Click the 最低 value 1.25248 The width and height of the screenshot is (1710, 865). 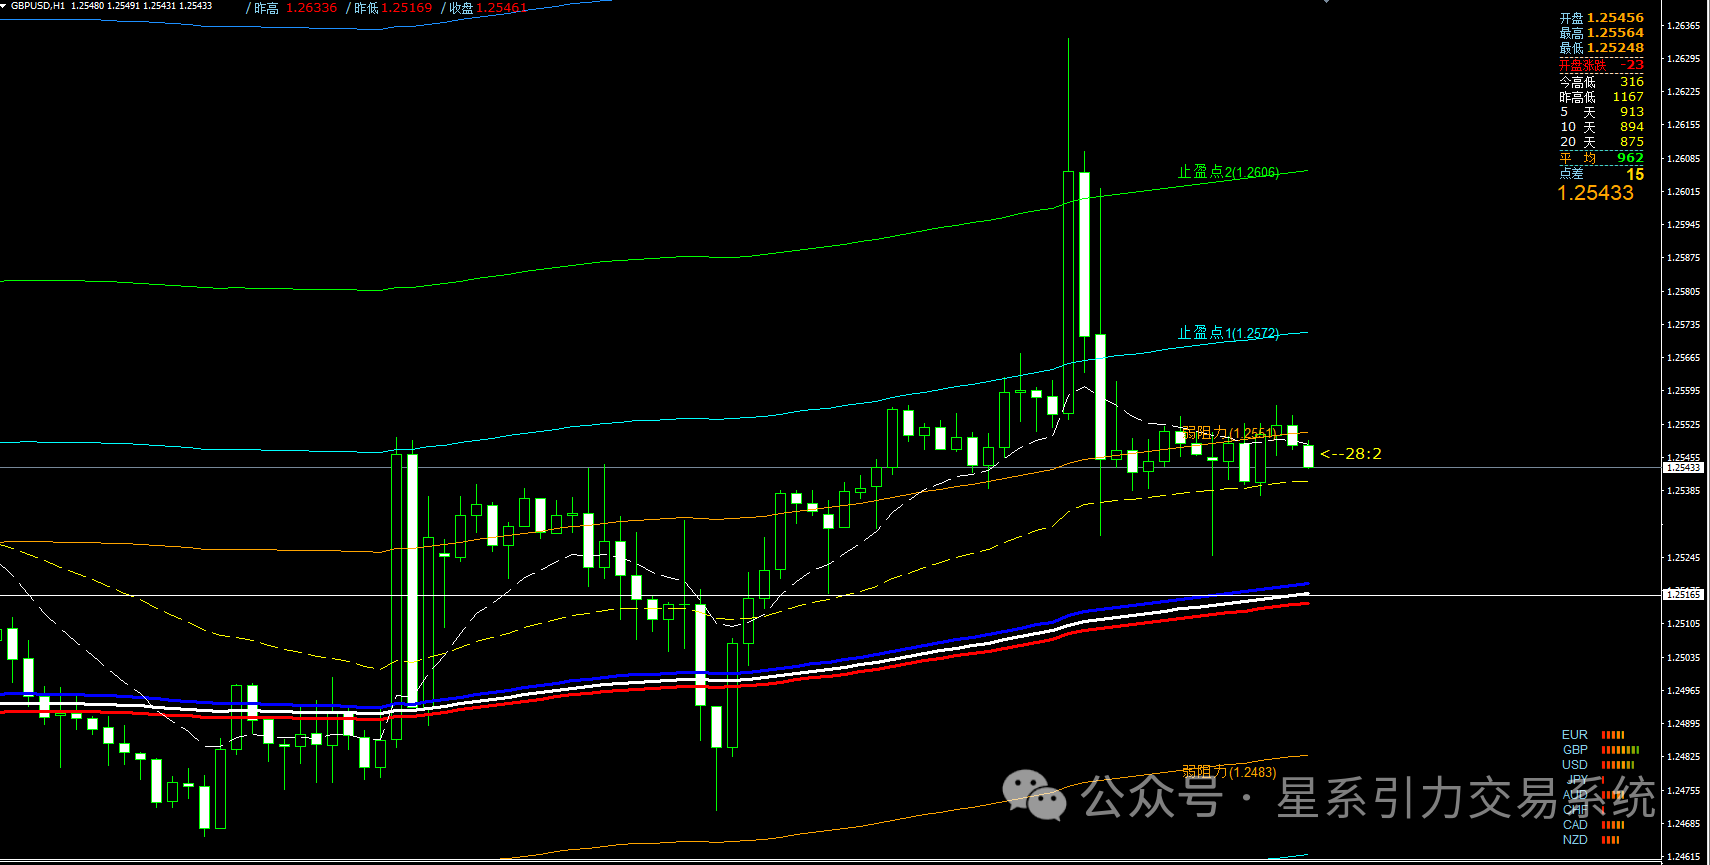(1615, 48)
